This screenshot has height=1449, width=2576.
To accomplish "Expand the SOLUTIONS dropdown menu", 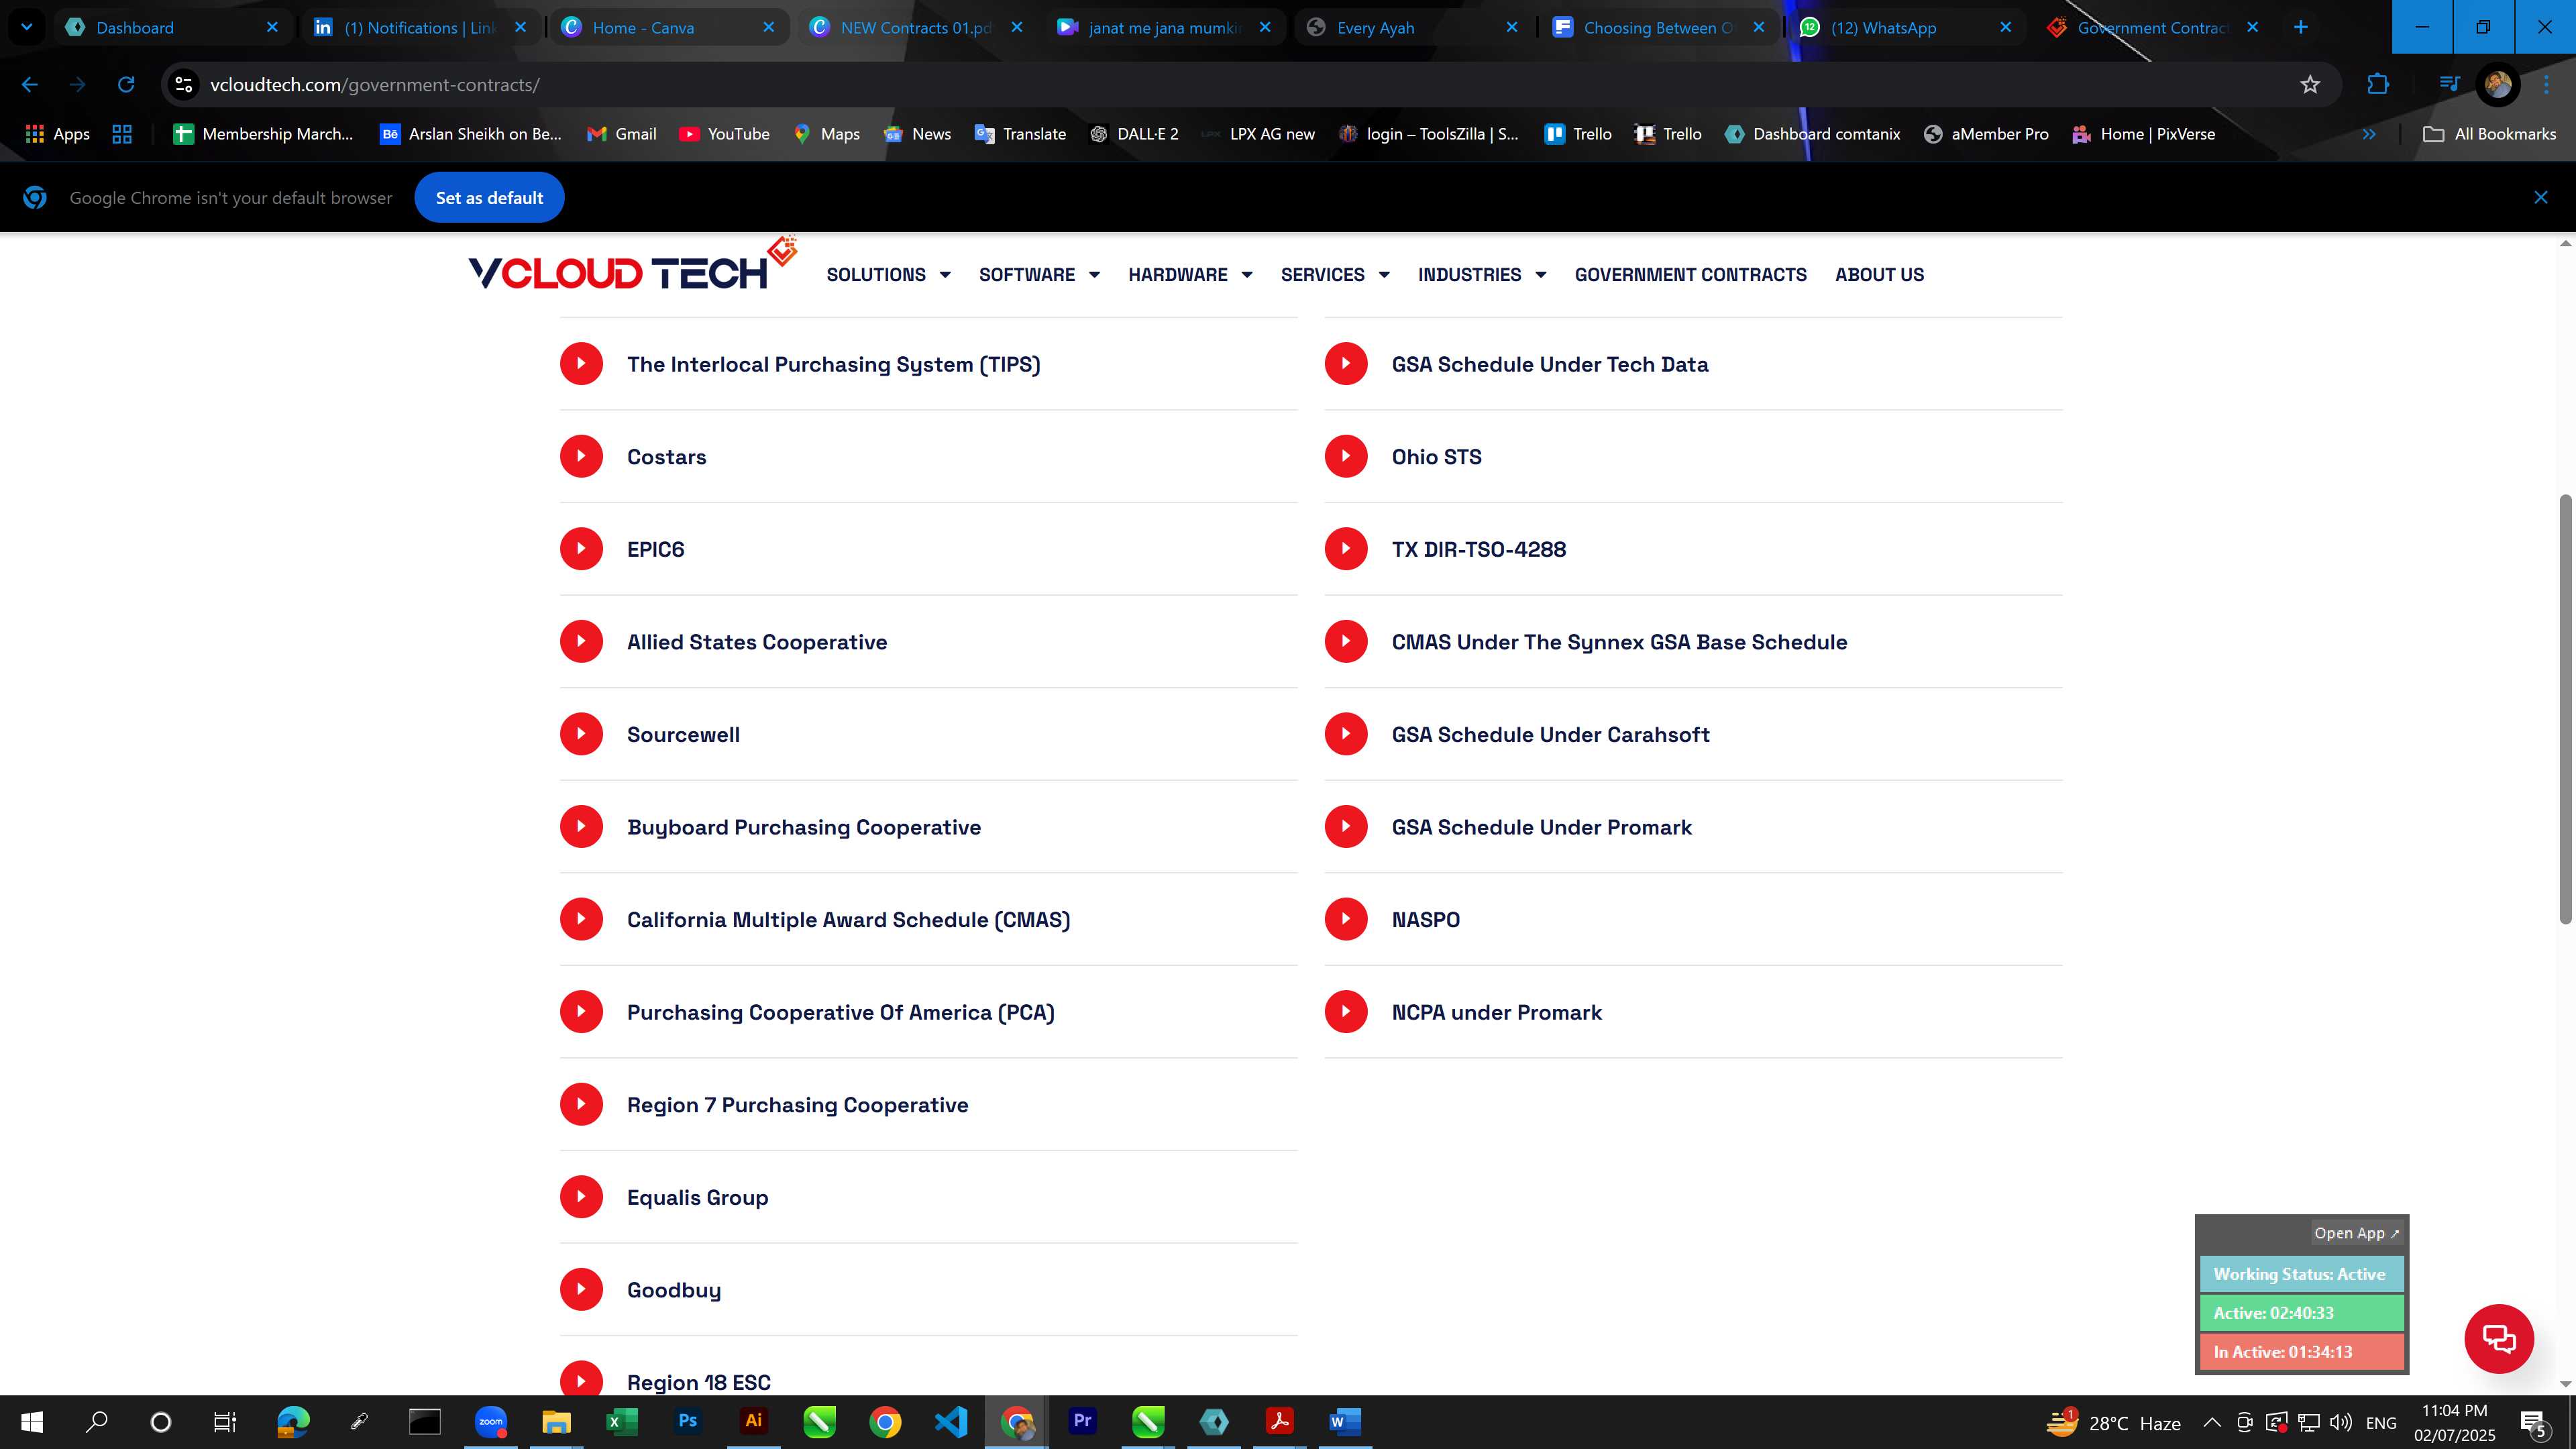I will [888, 274].
